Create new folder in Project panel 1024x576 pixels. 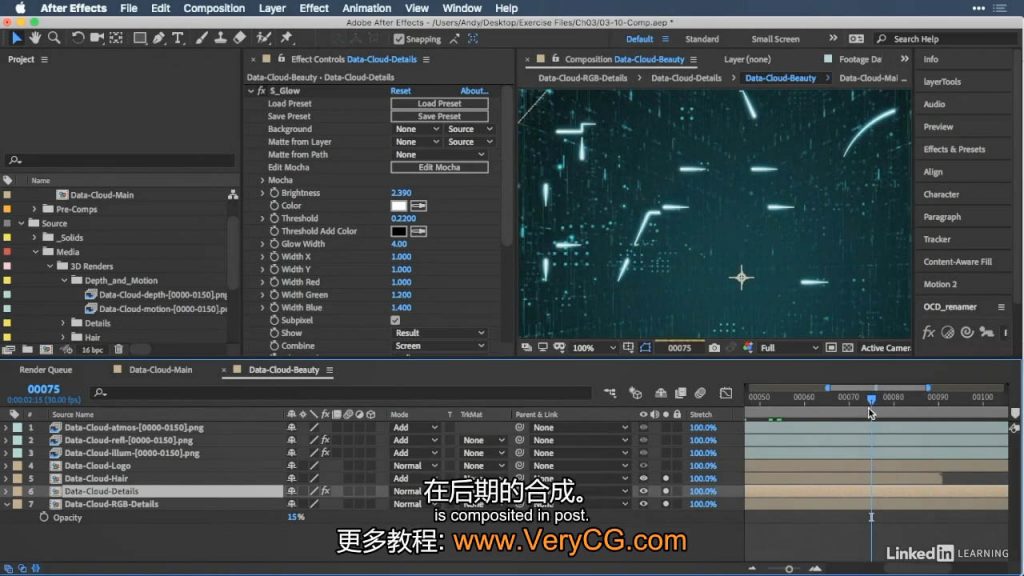[27, 349]
